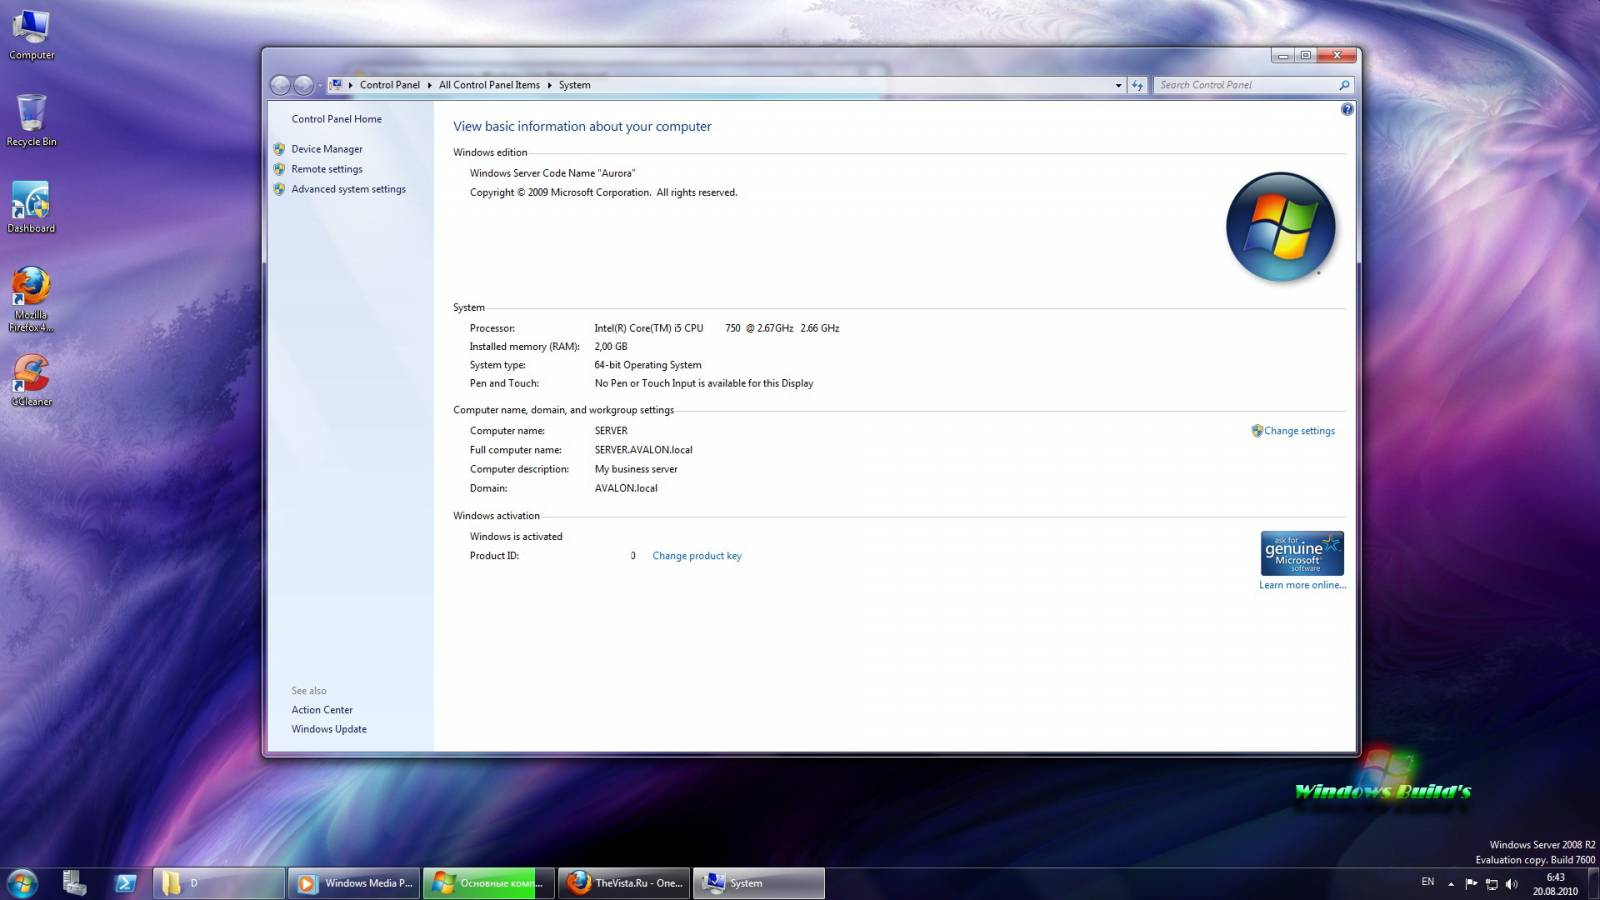The width and height of the screenshot is (1600, 900).
Task: Click the Start orb button
Action: [22, 883]
